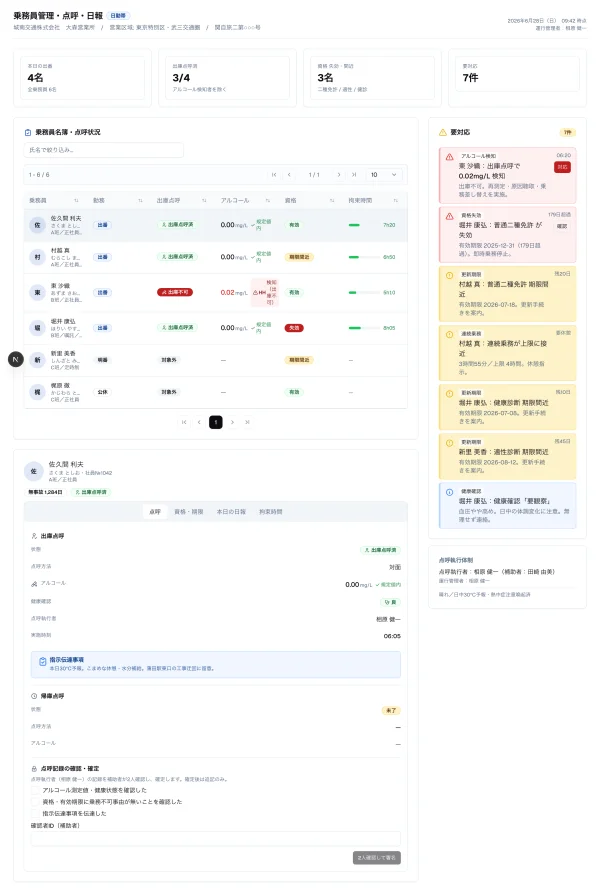Image resolution: width=600 pixels, height=892 pixels.
Task: Click the alert triangle on アルコール検知 card
Action: (449, 156)
